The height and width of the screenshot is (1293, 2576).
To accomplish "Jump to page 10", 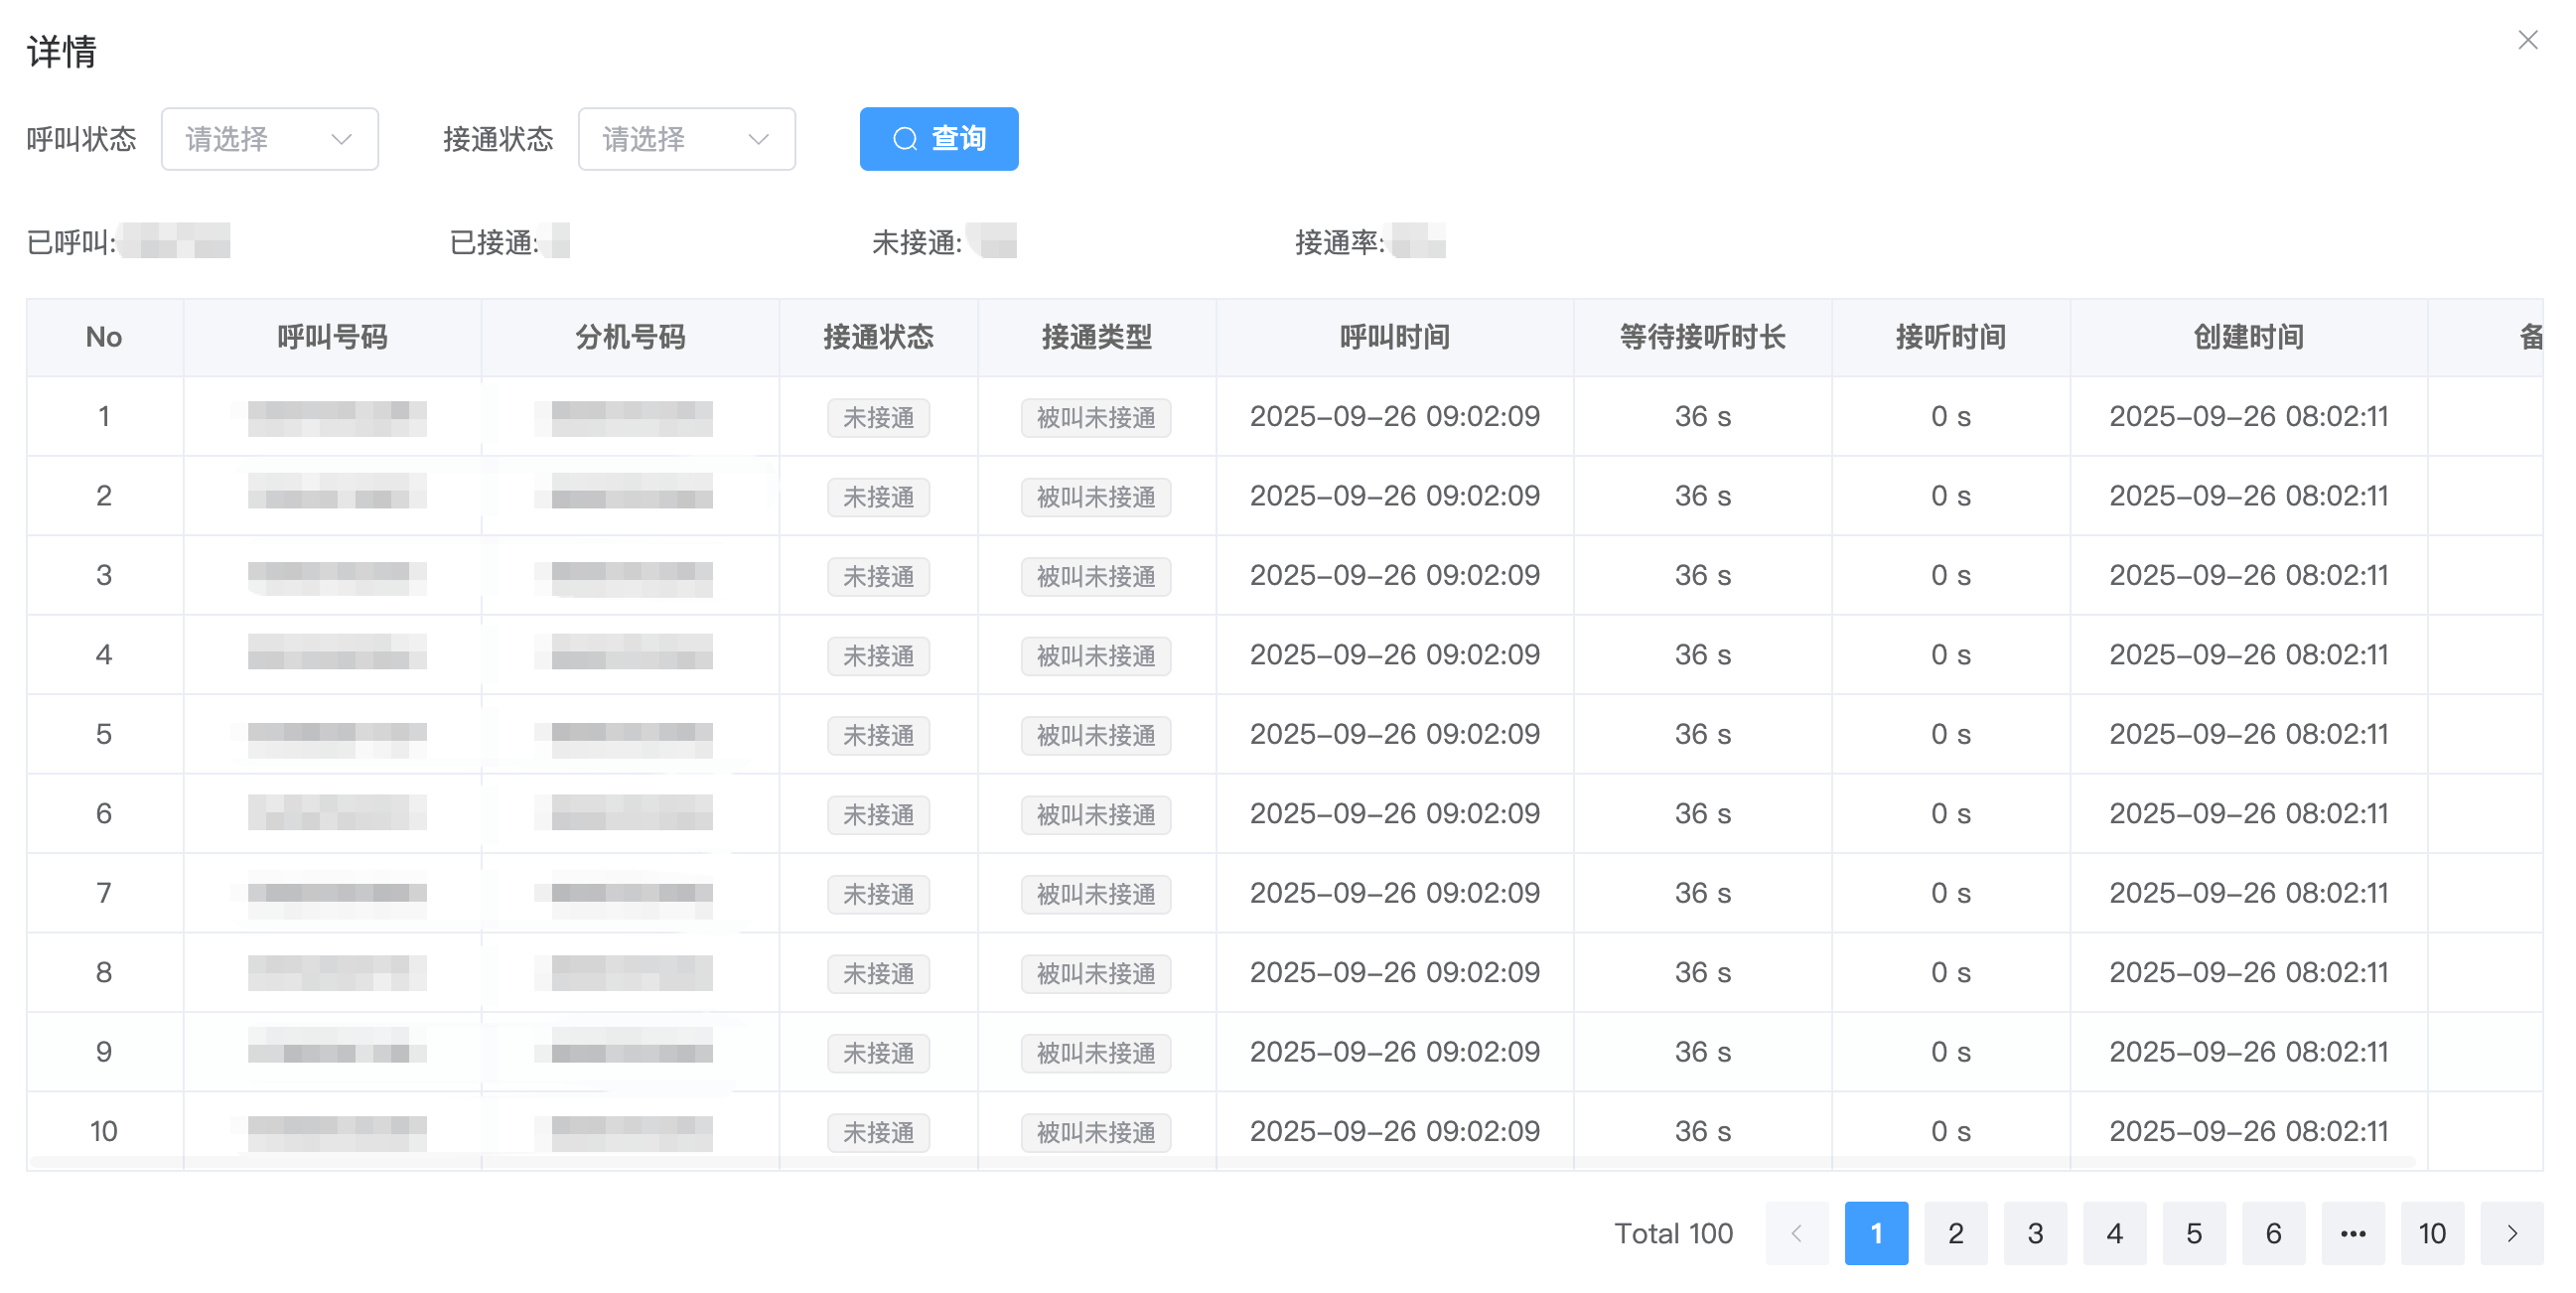I will pyautogui.click(x=2431, y=1232).
